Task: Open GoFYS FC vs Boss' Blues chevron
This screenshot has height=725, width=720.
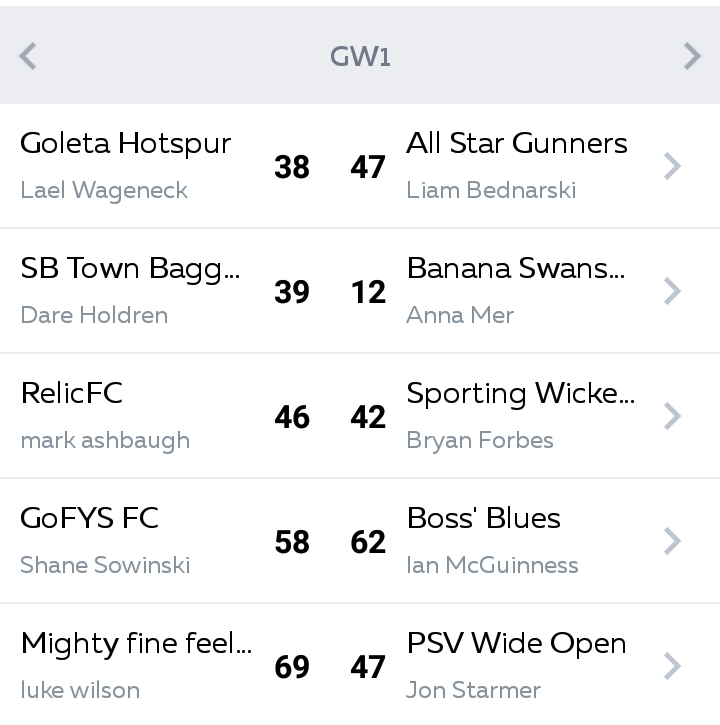Action: point(672,541)
